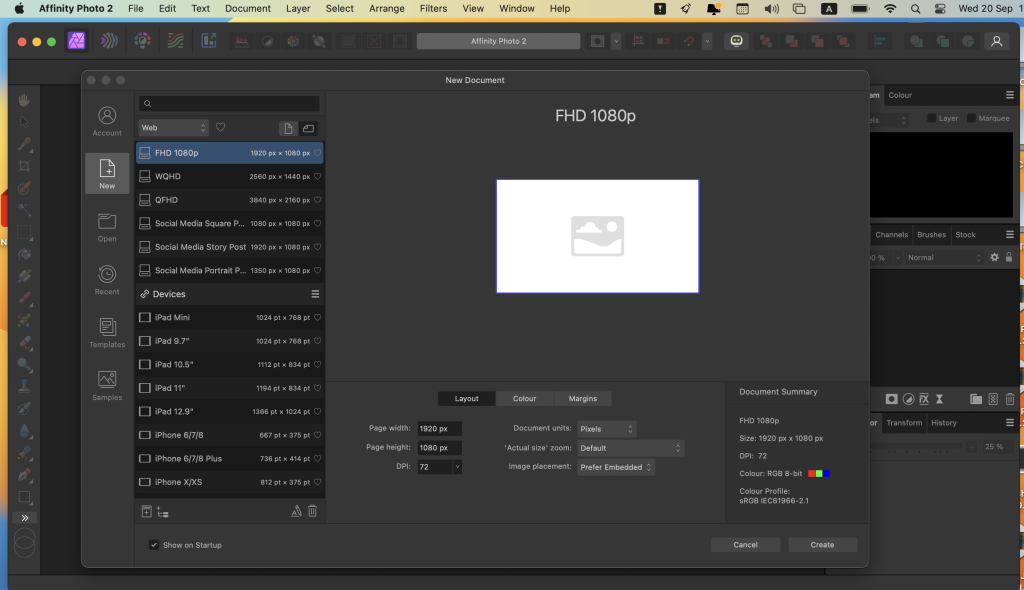Click the Create button

point(822,545)
